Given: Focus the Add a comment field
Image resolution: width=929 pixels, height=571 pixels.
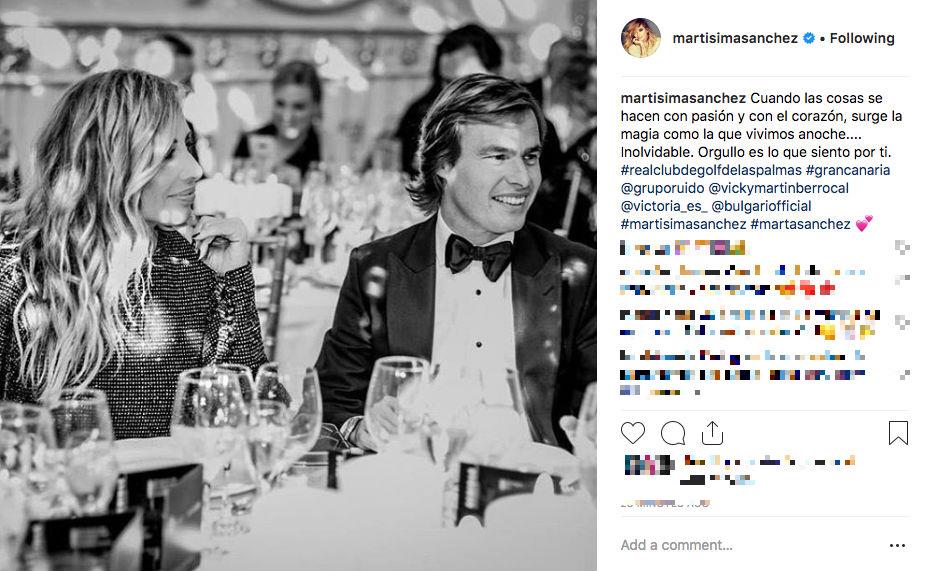Looking at the screenshot, I should click(x=740, y=546).
